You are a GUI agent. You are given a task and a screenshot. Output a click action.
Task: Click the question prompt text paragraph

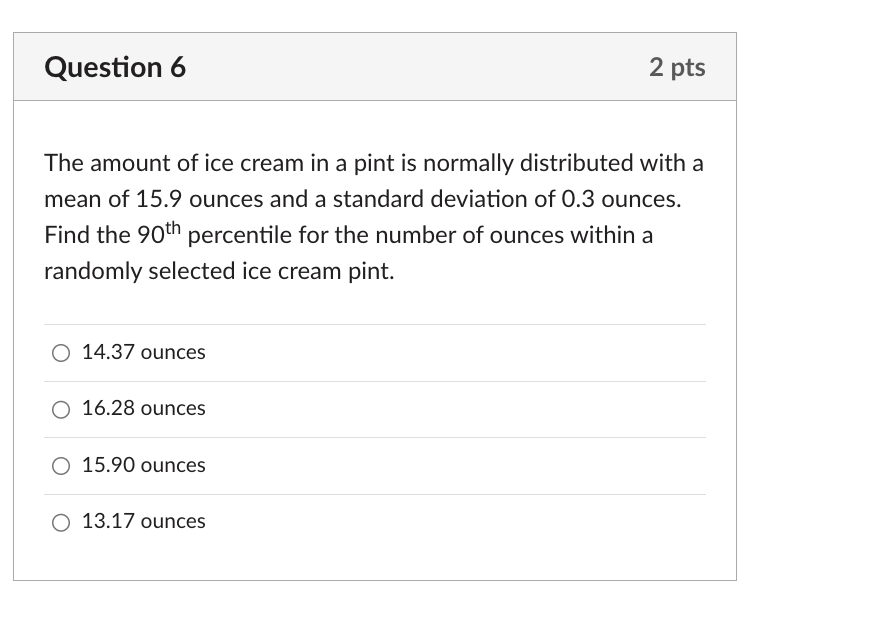373,216
